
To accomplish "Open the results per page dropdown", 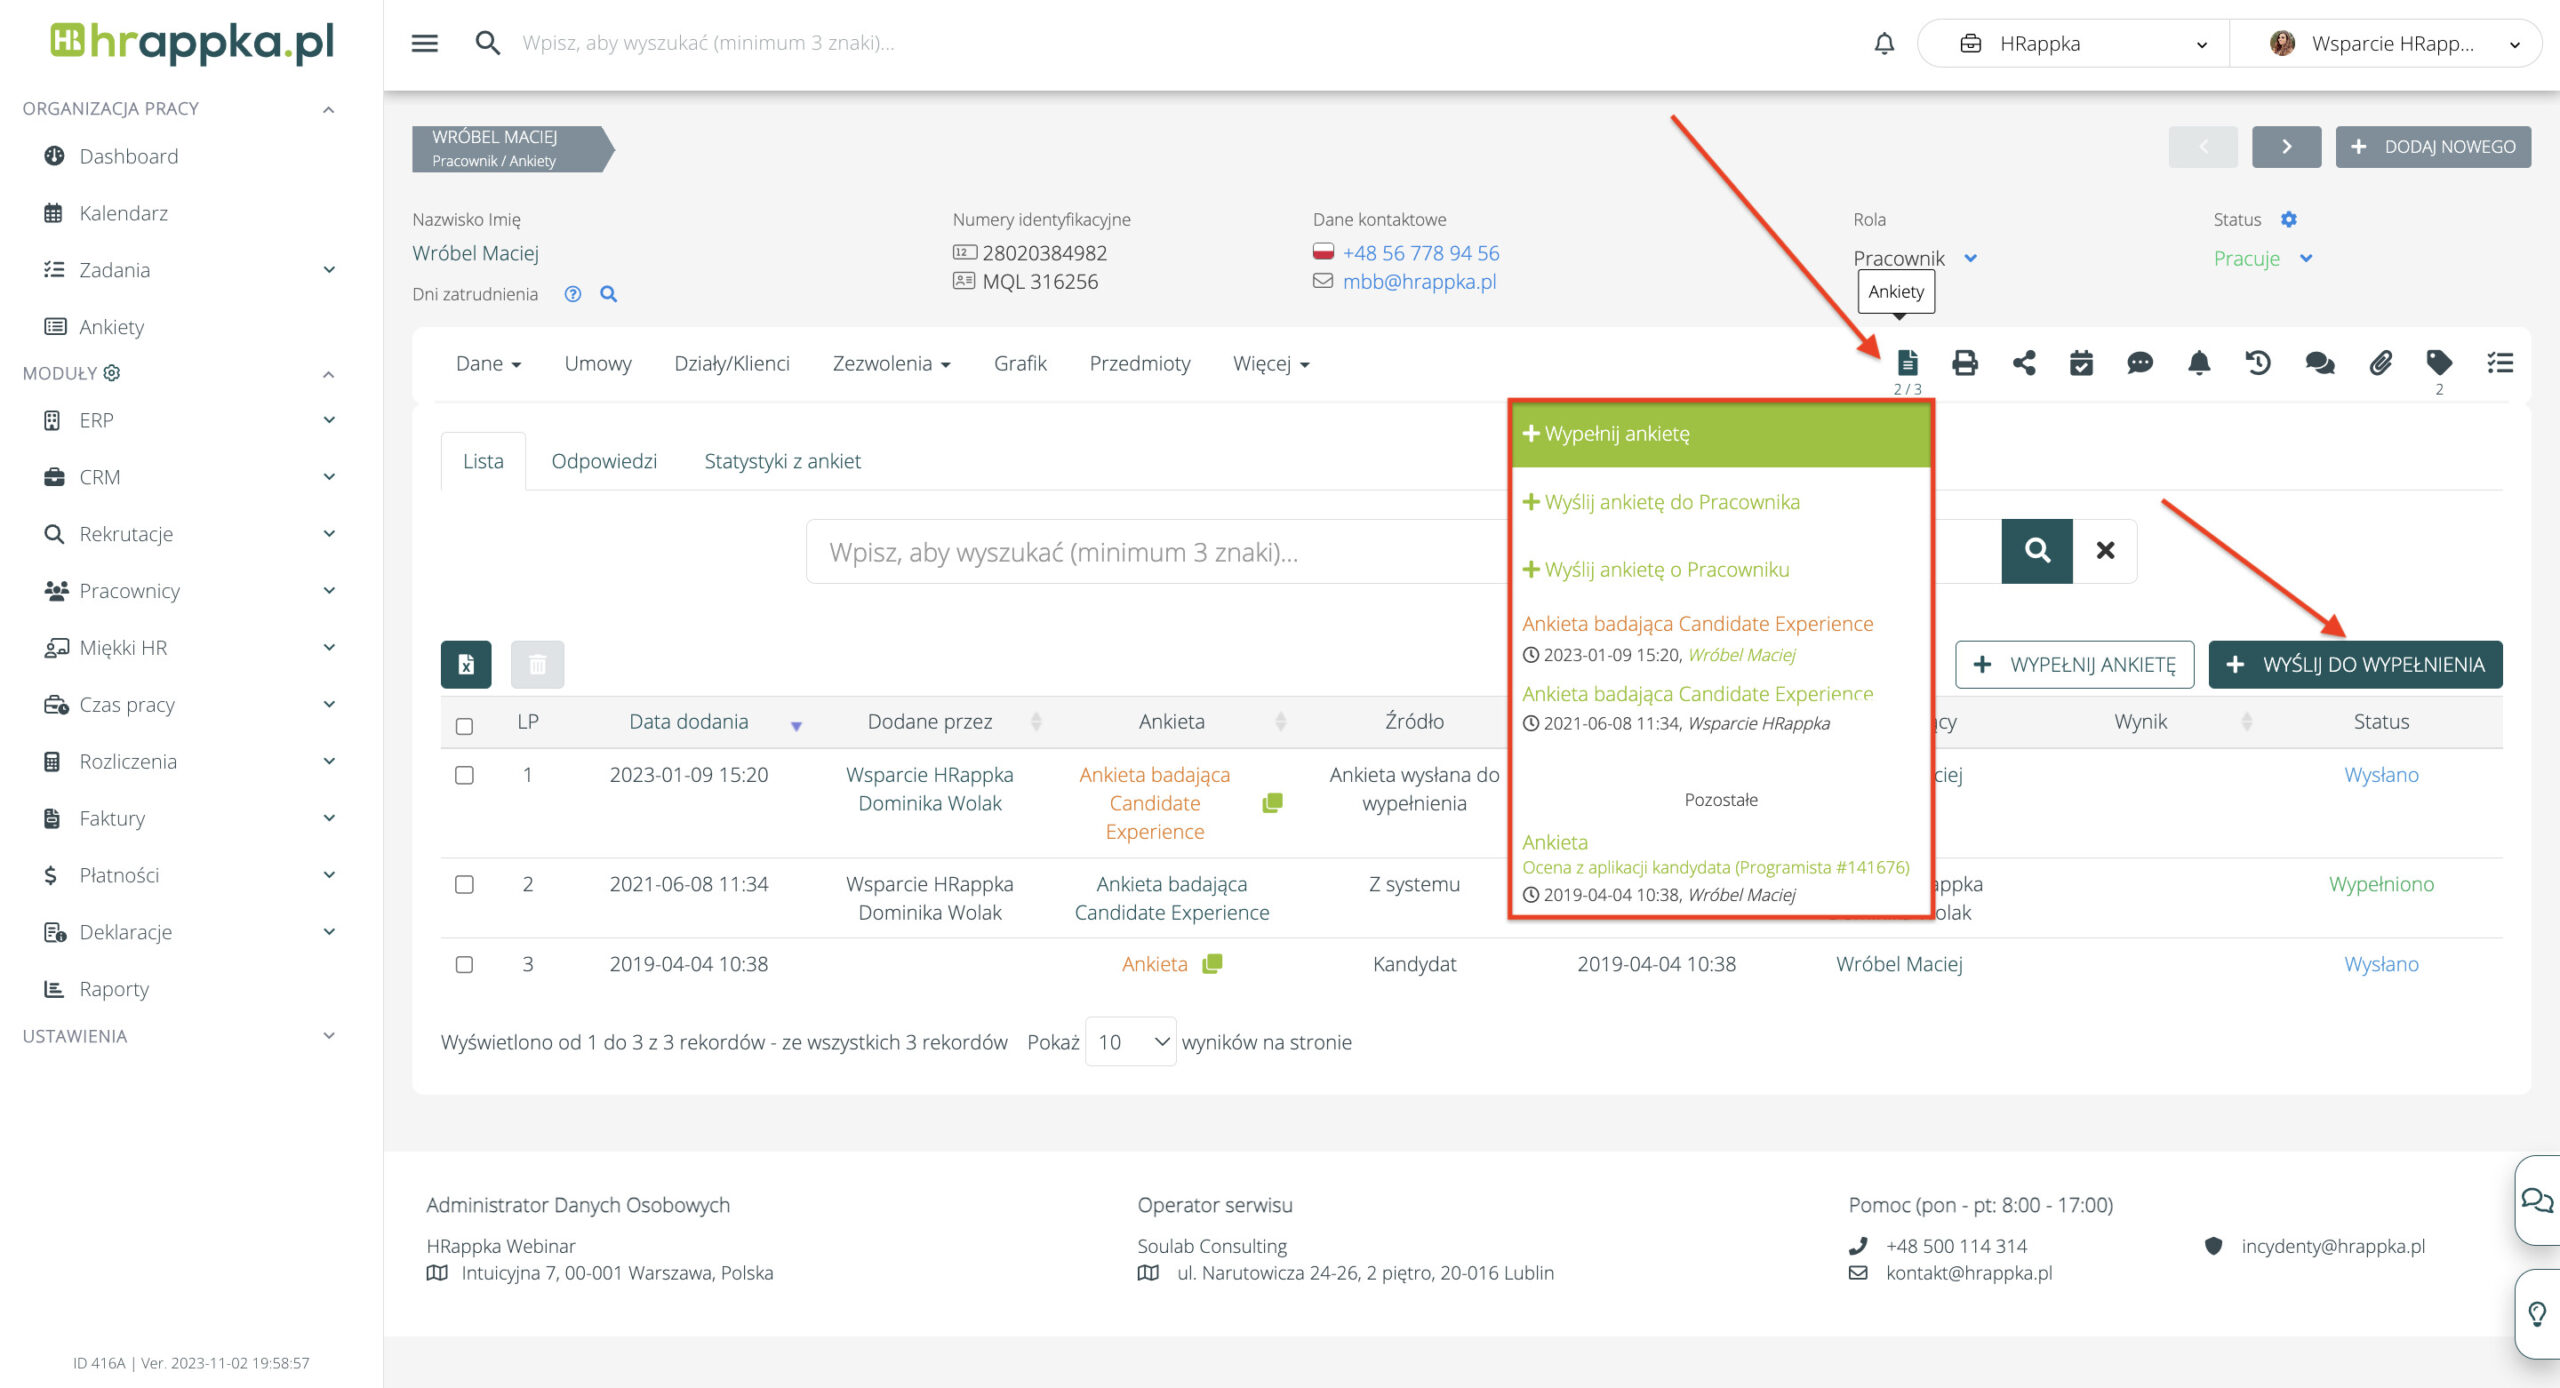I will [1130, 1042].
